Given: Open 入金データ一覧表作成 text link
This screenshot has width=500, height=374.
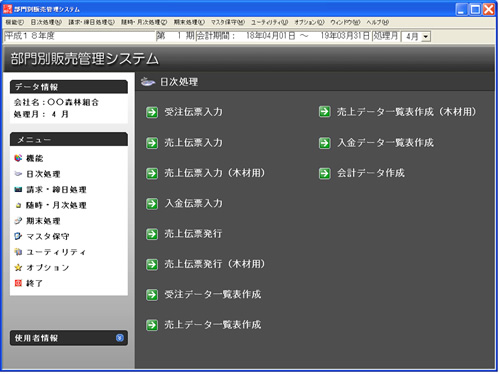Looking at the screenshot, I should pyautogui.click(x=385, y=143).
